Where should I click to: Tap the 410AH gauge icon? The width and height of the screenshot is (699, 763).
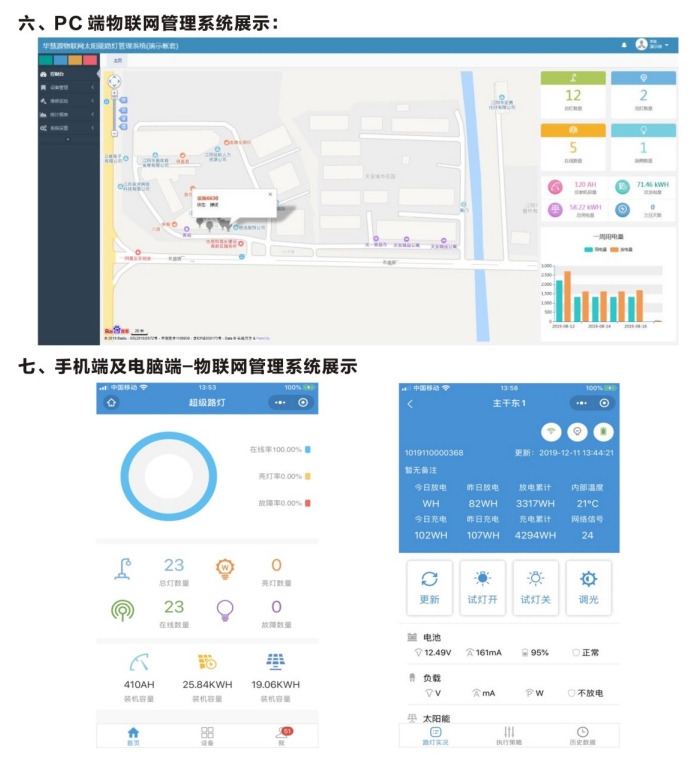139,662
